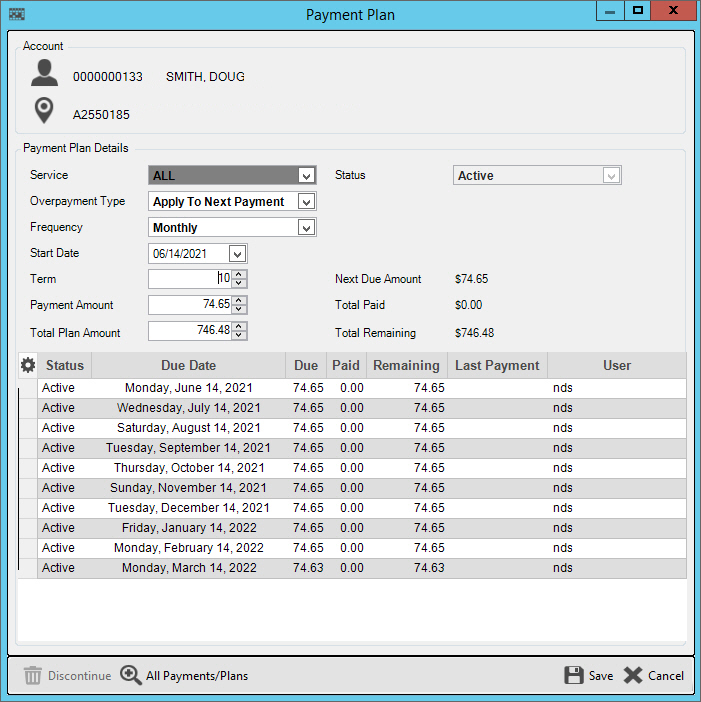Click the Next Due Amount value $74.65
701x702 pixels.
(471, 279)
